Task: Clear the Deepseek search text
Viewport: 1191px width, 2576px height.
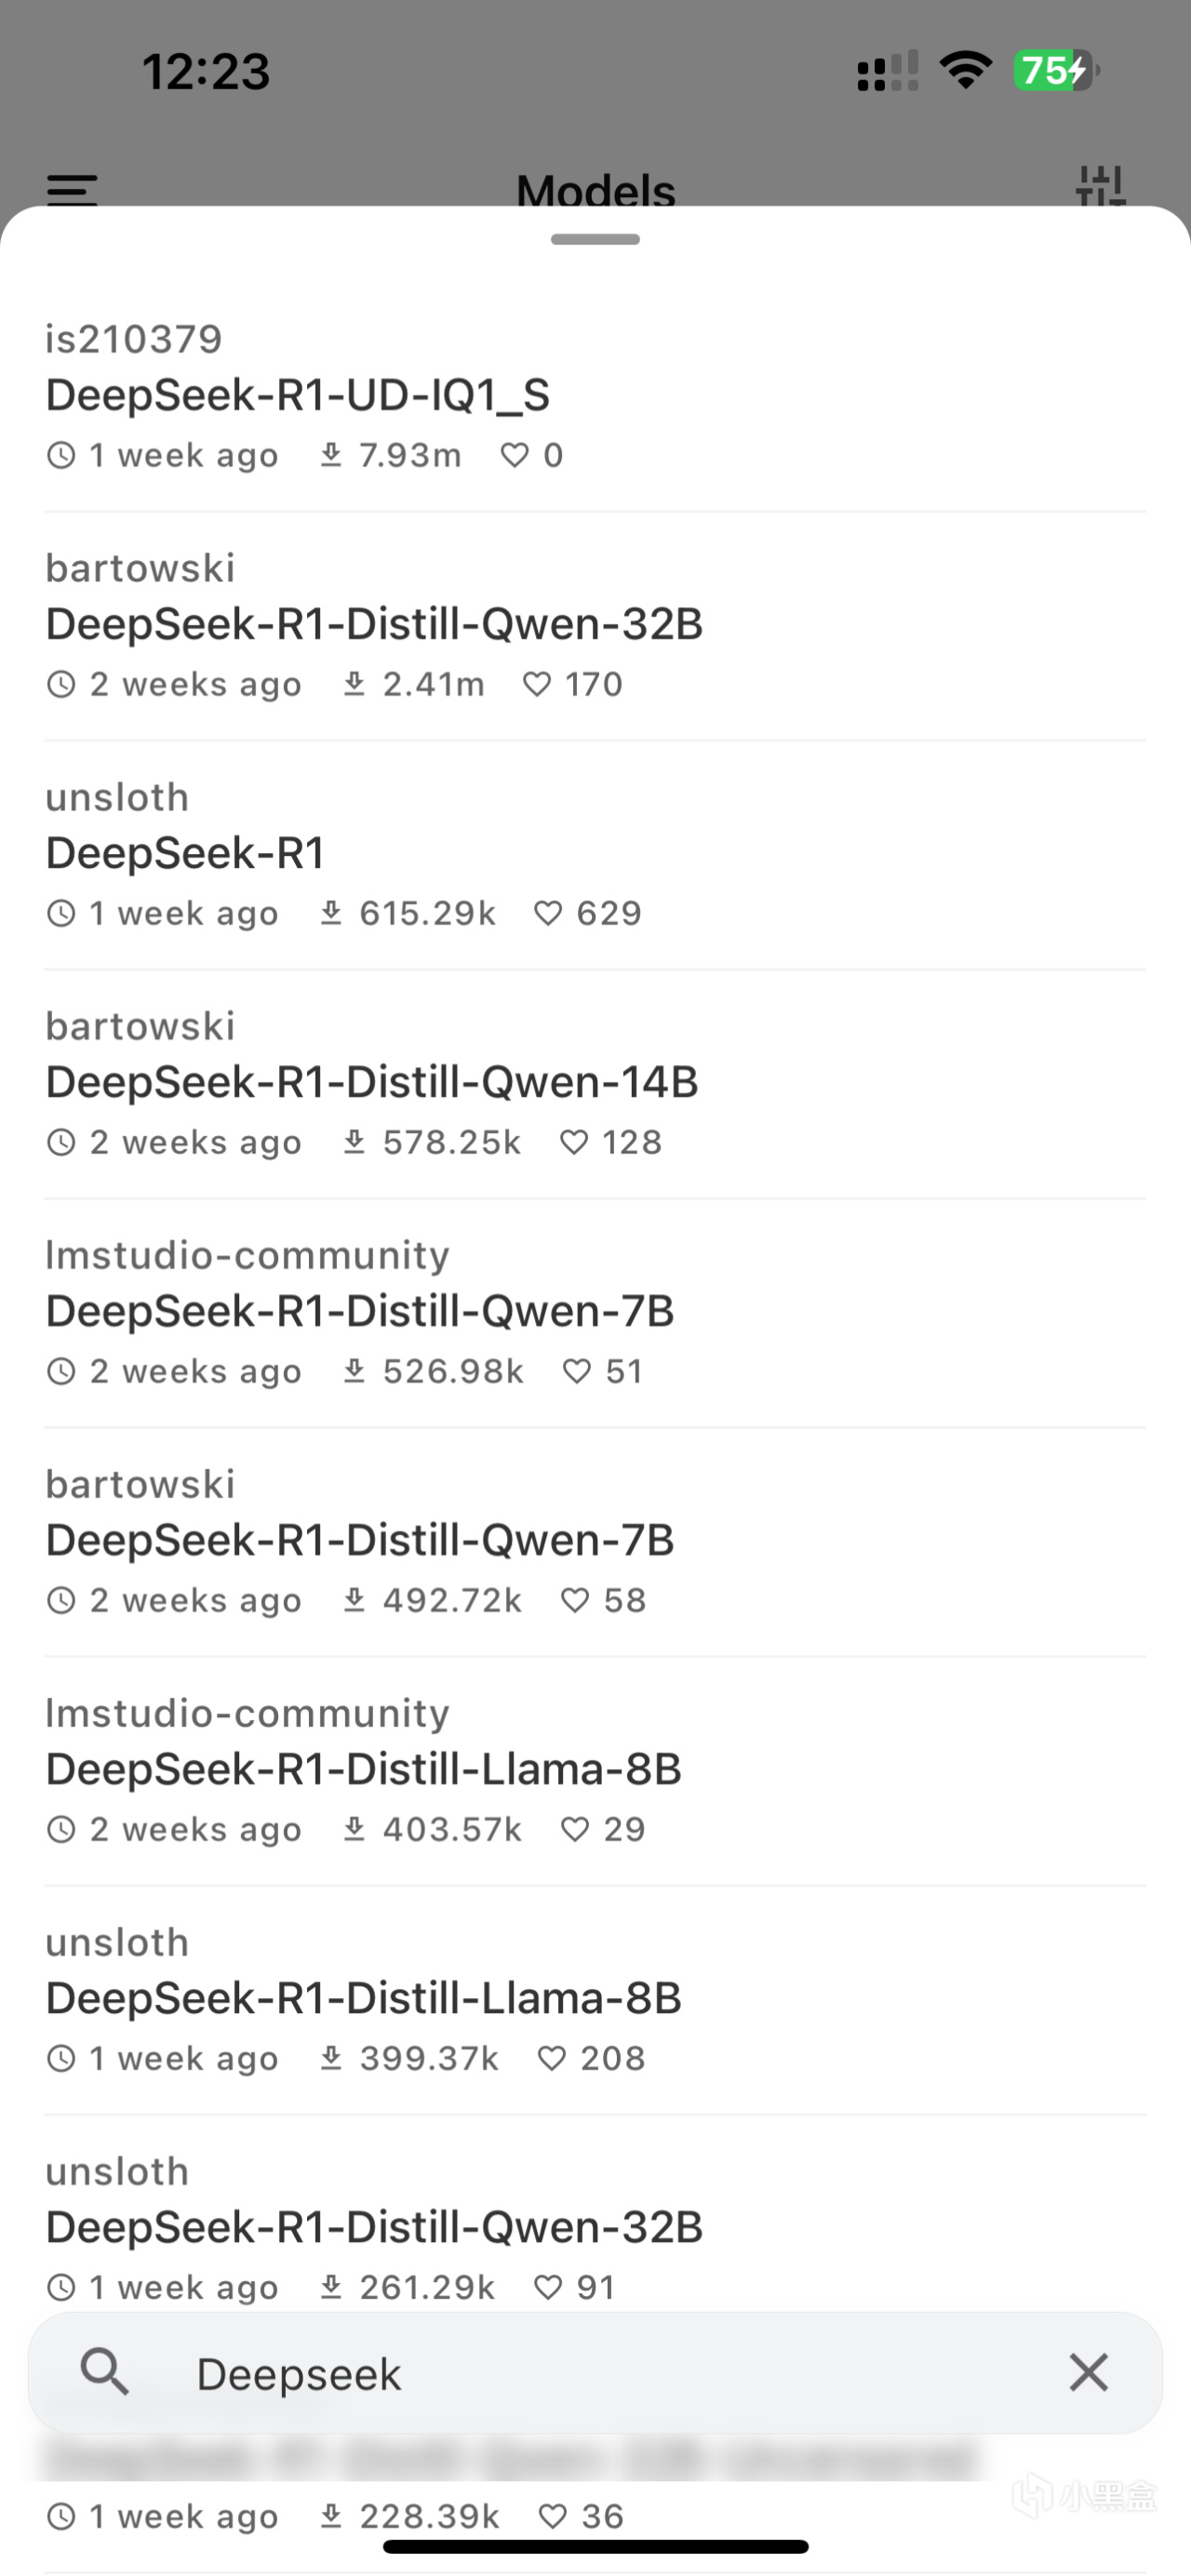Action: (1088, 2372)
